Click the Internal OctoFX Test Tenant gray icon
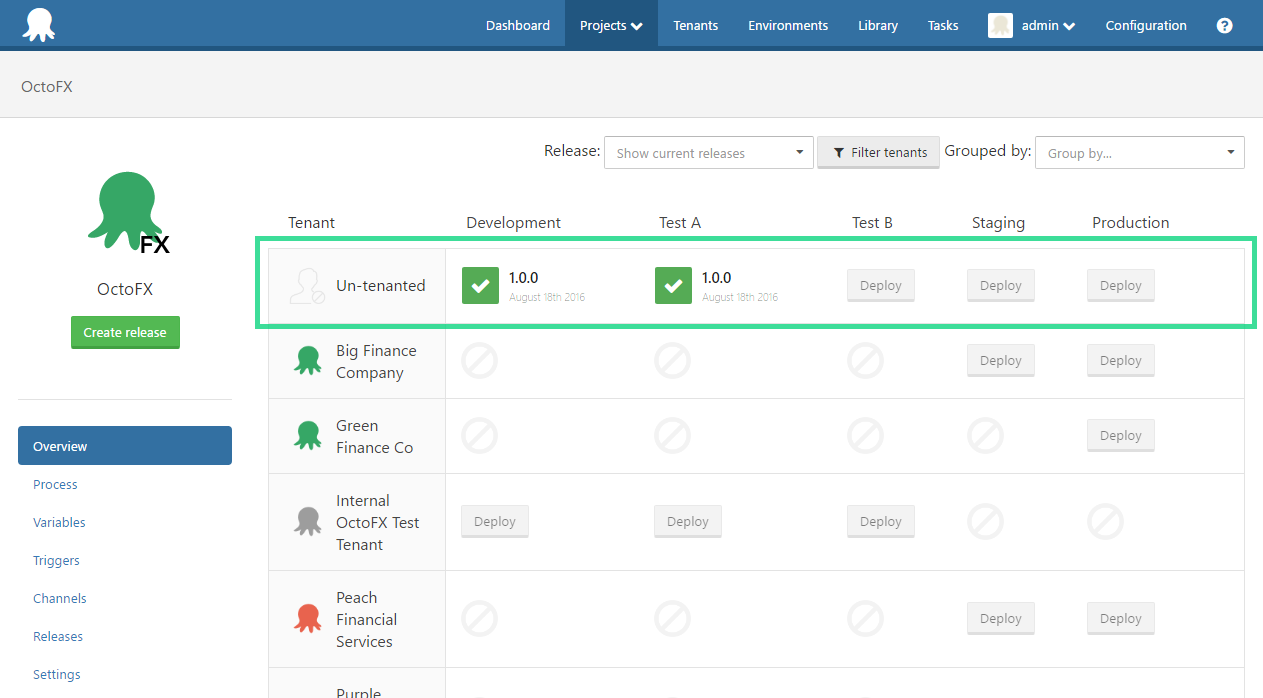This screenshot has width=1263, height=698. point(307,521)
